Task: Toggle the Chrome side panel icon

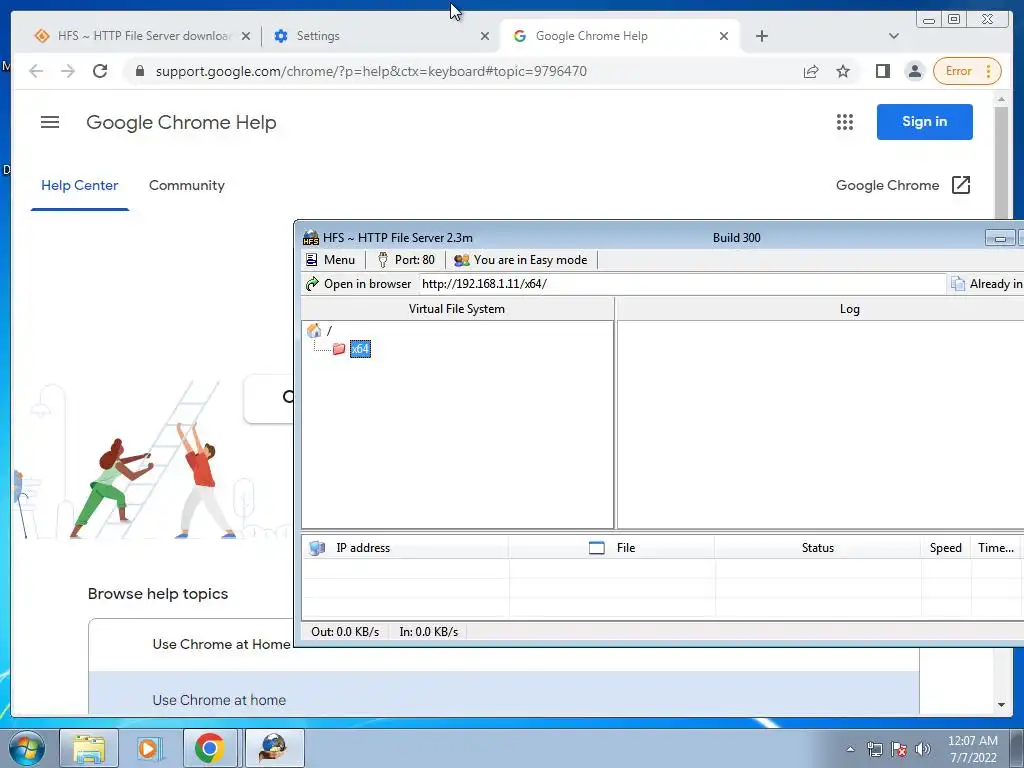Action: click(883, 71)
